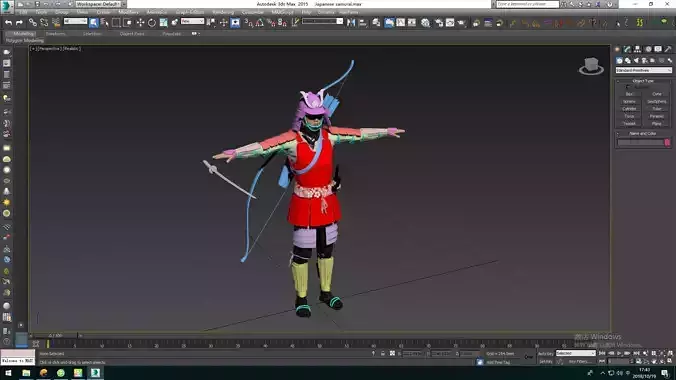Toggle Percent Snap icon

tap(271, 22)
